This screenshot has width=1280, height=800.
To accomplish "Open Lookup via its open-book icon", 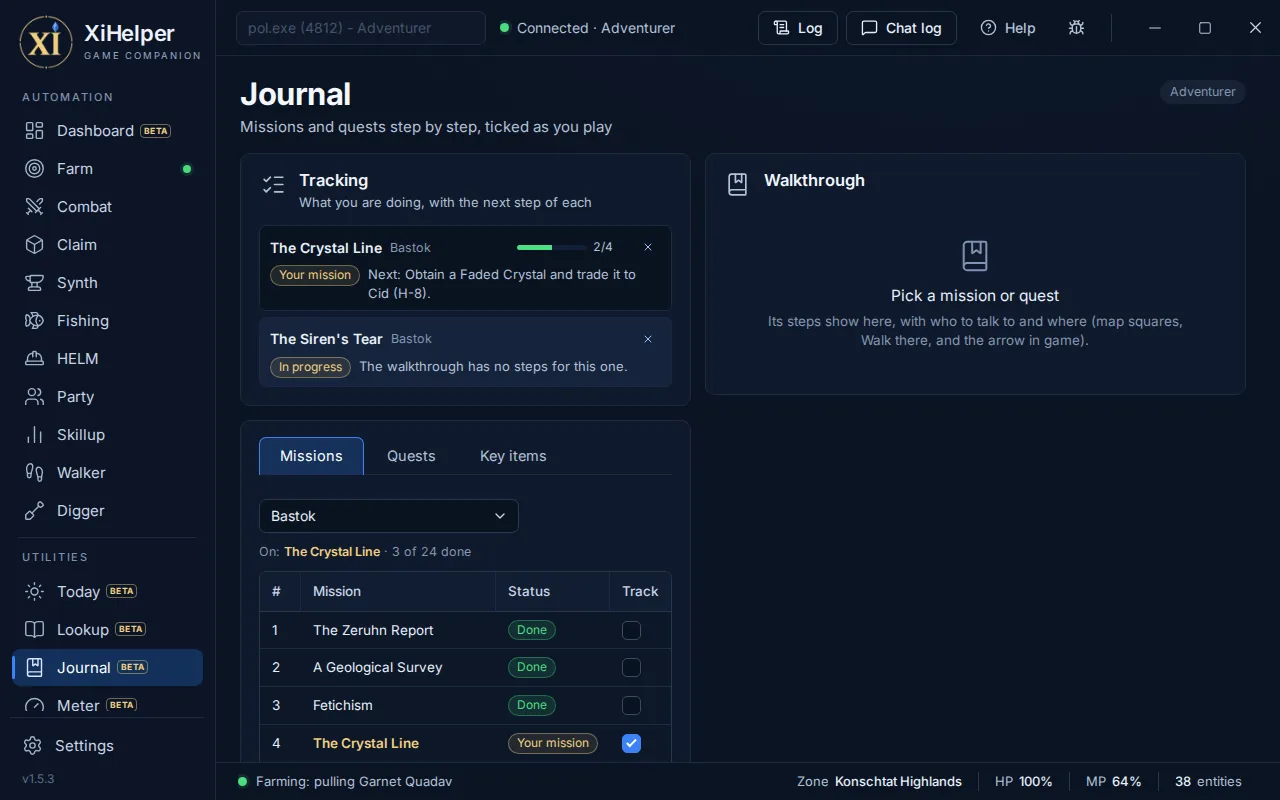I will point(35,630).
